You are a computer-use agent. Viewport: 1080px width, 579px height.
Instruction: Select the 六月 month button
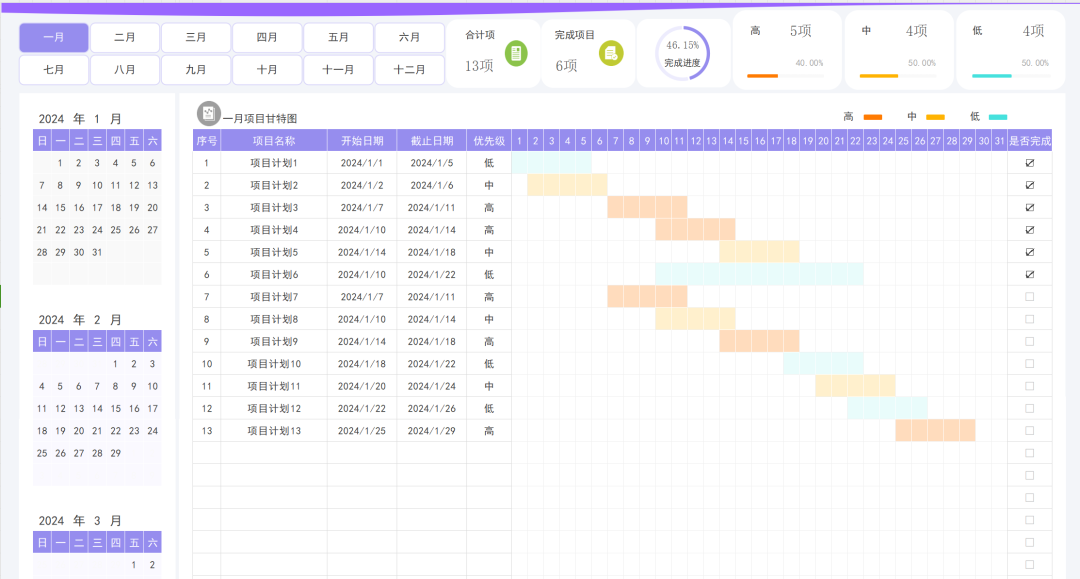click(x=409, y=37)
